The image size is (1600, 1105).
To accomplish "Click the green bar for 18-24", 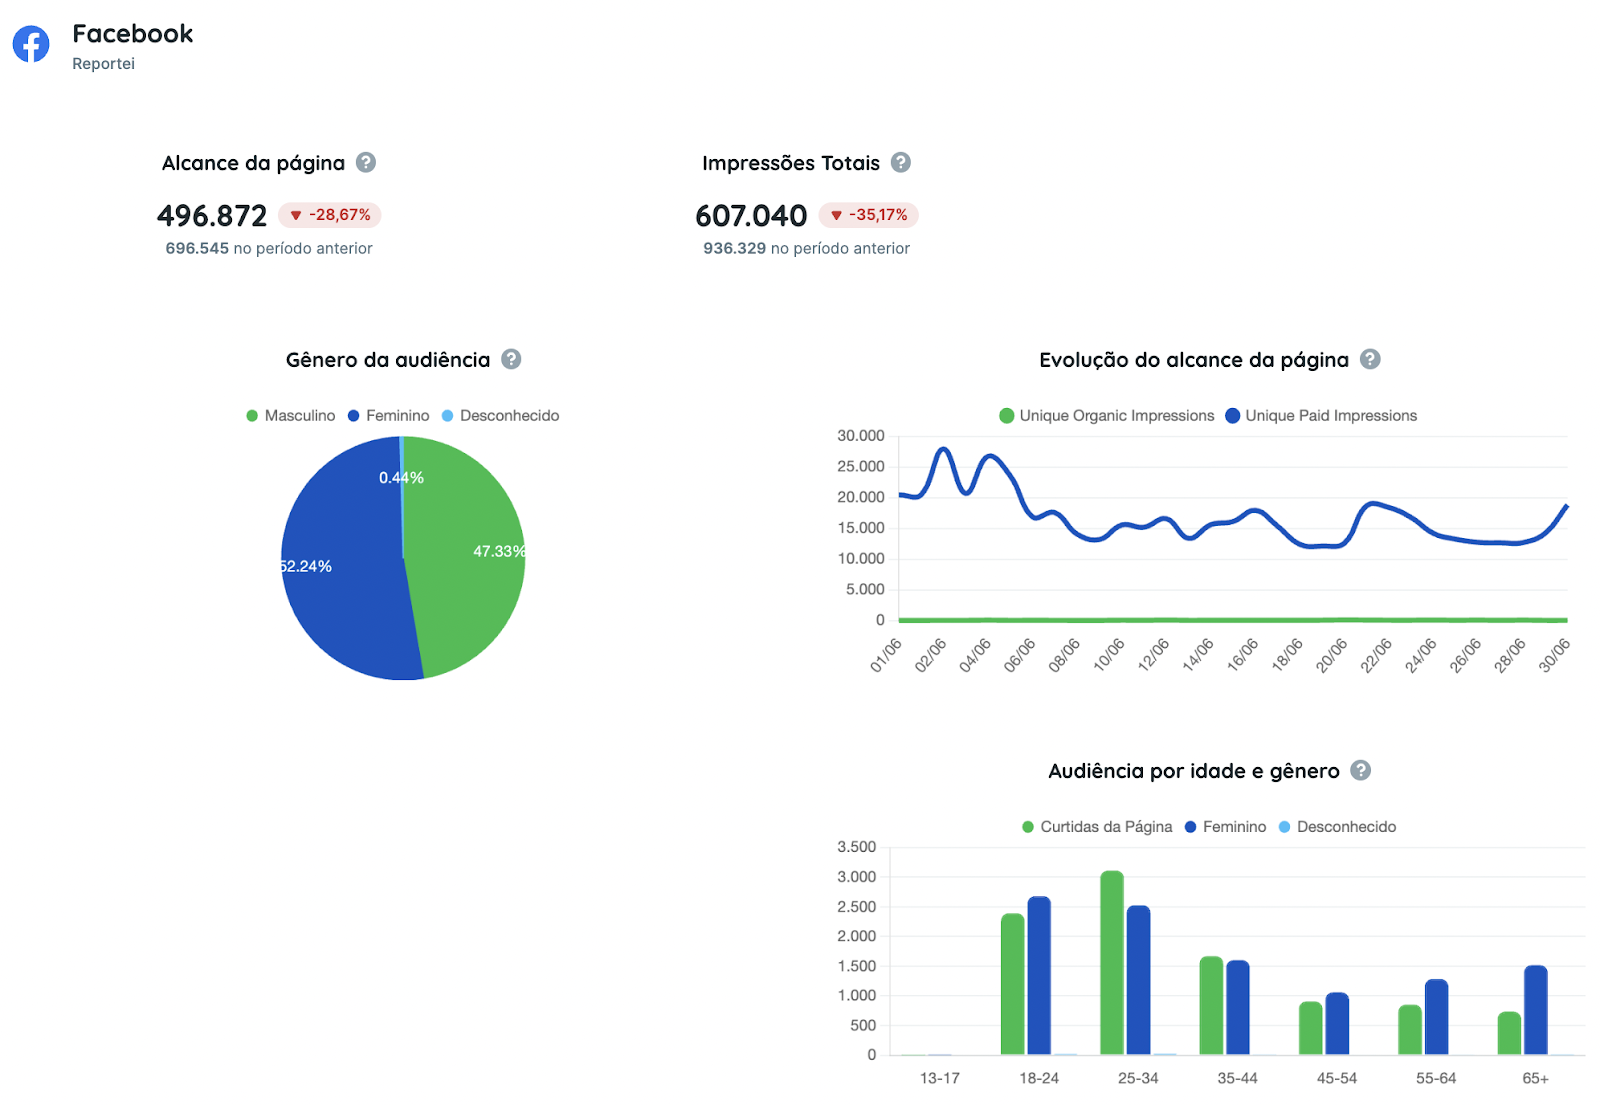I will (1013, 984).
